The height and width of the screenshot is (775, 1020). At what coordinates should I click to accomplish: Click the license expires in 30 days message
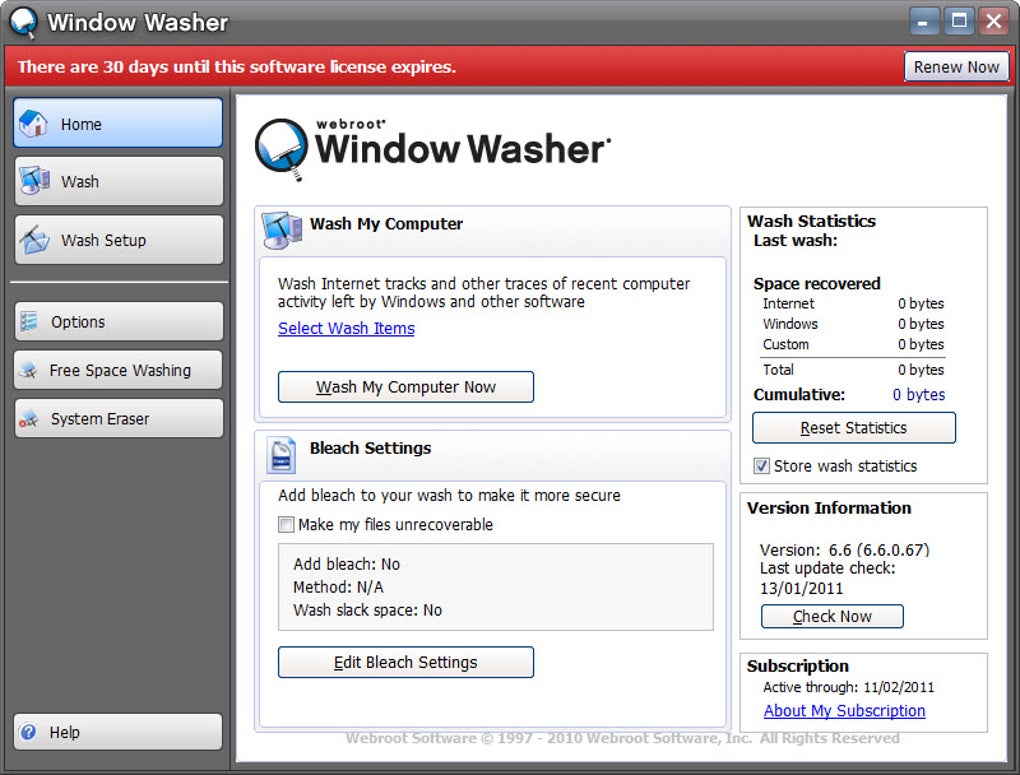pos(237,67)
